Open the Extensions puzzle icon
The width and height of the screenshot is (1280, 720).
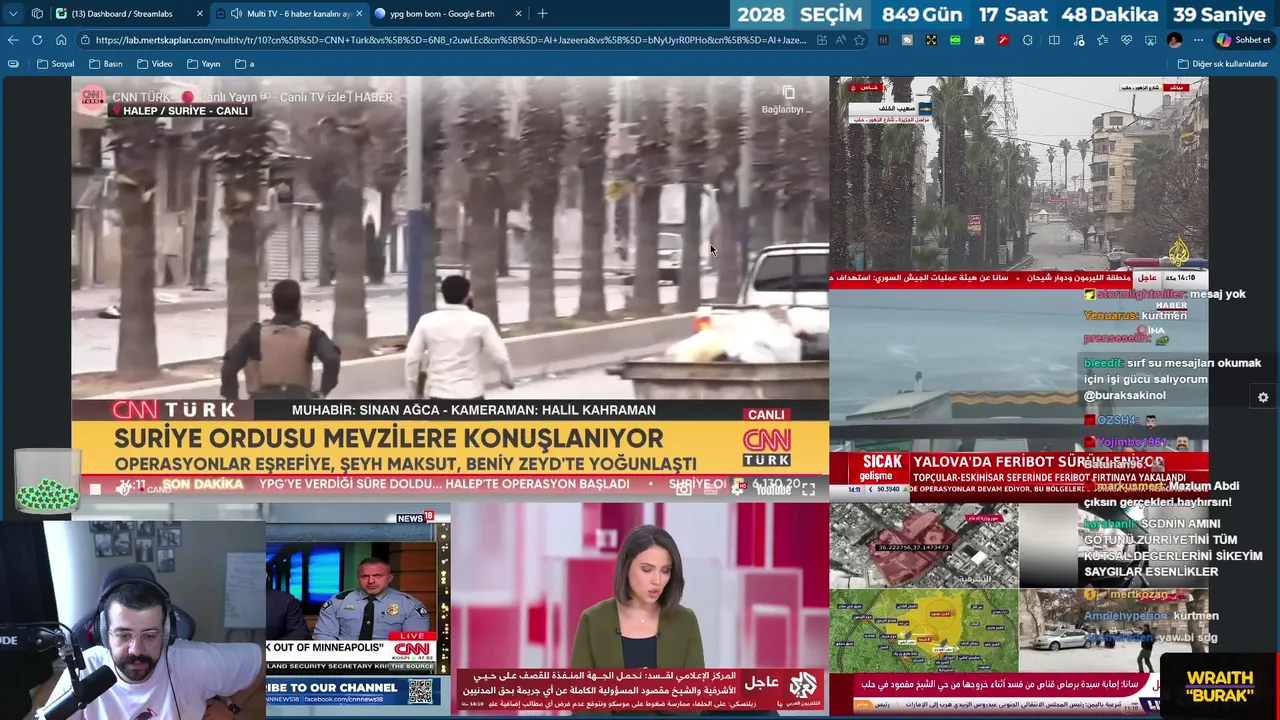[x=1027, y=40]
